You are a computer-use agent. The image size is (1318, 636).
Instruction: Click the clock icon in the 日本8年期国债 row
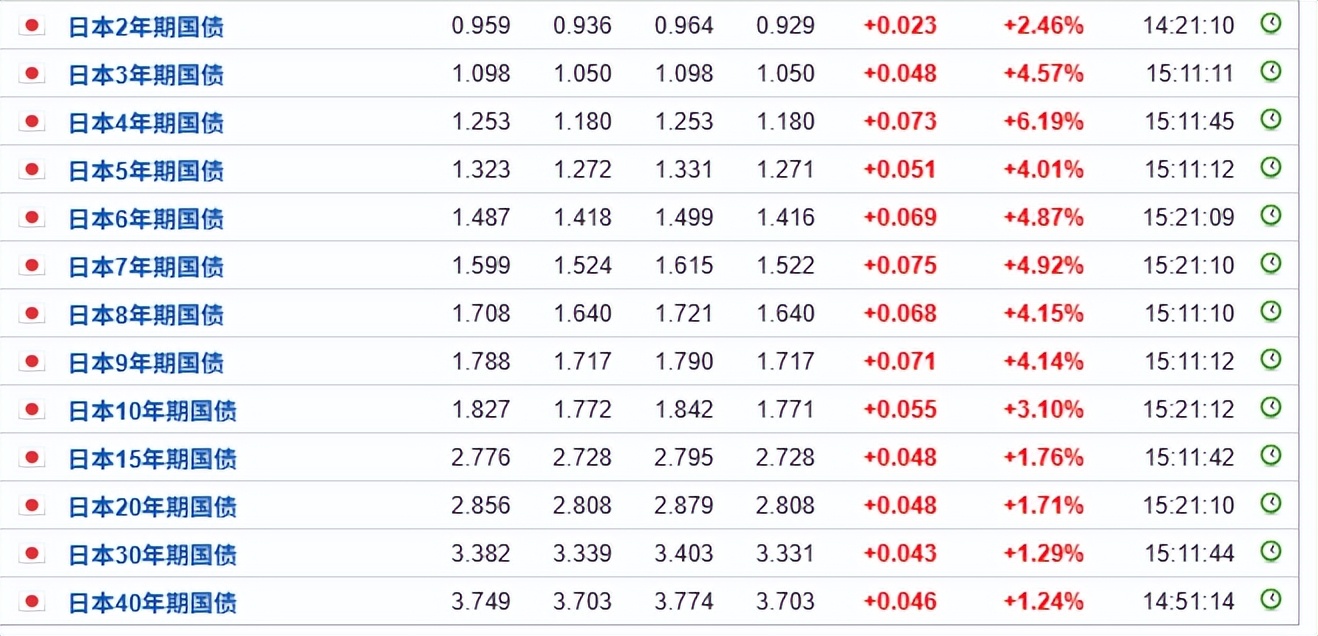tap(1270, 311)
